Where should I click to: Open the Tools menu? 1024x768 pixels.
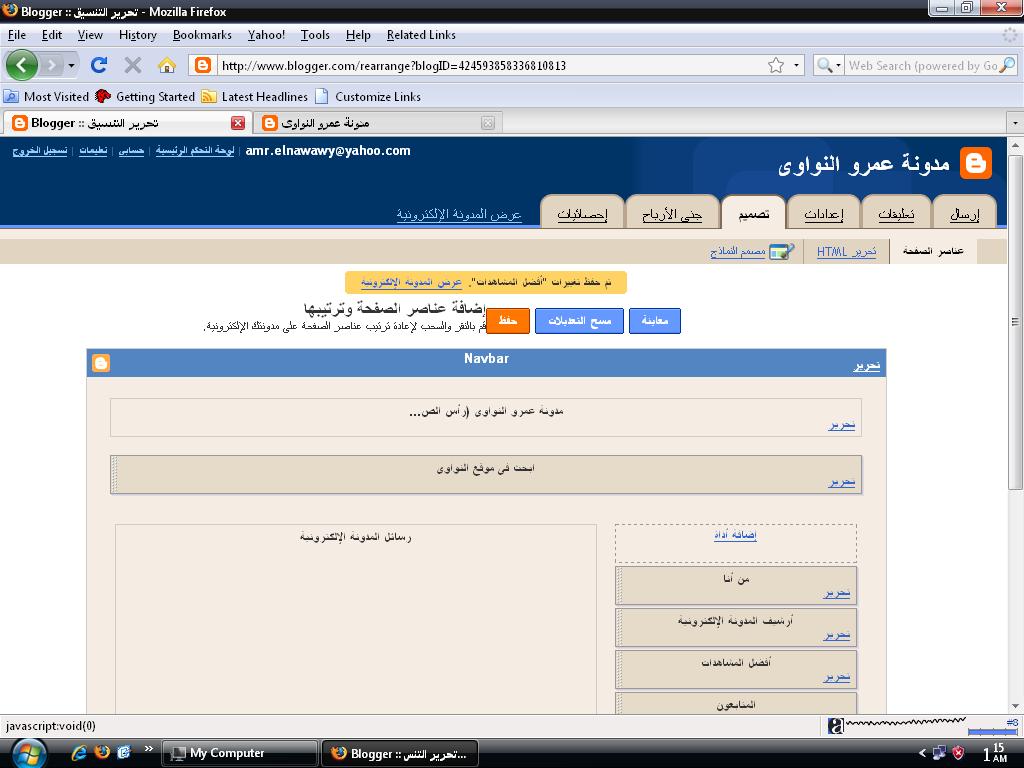(315, 35)
